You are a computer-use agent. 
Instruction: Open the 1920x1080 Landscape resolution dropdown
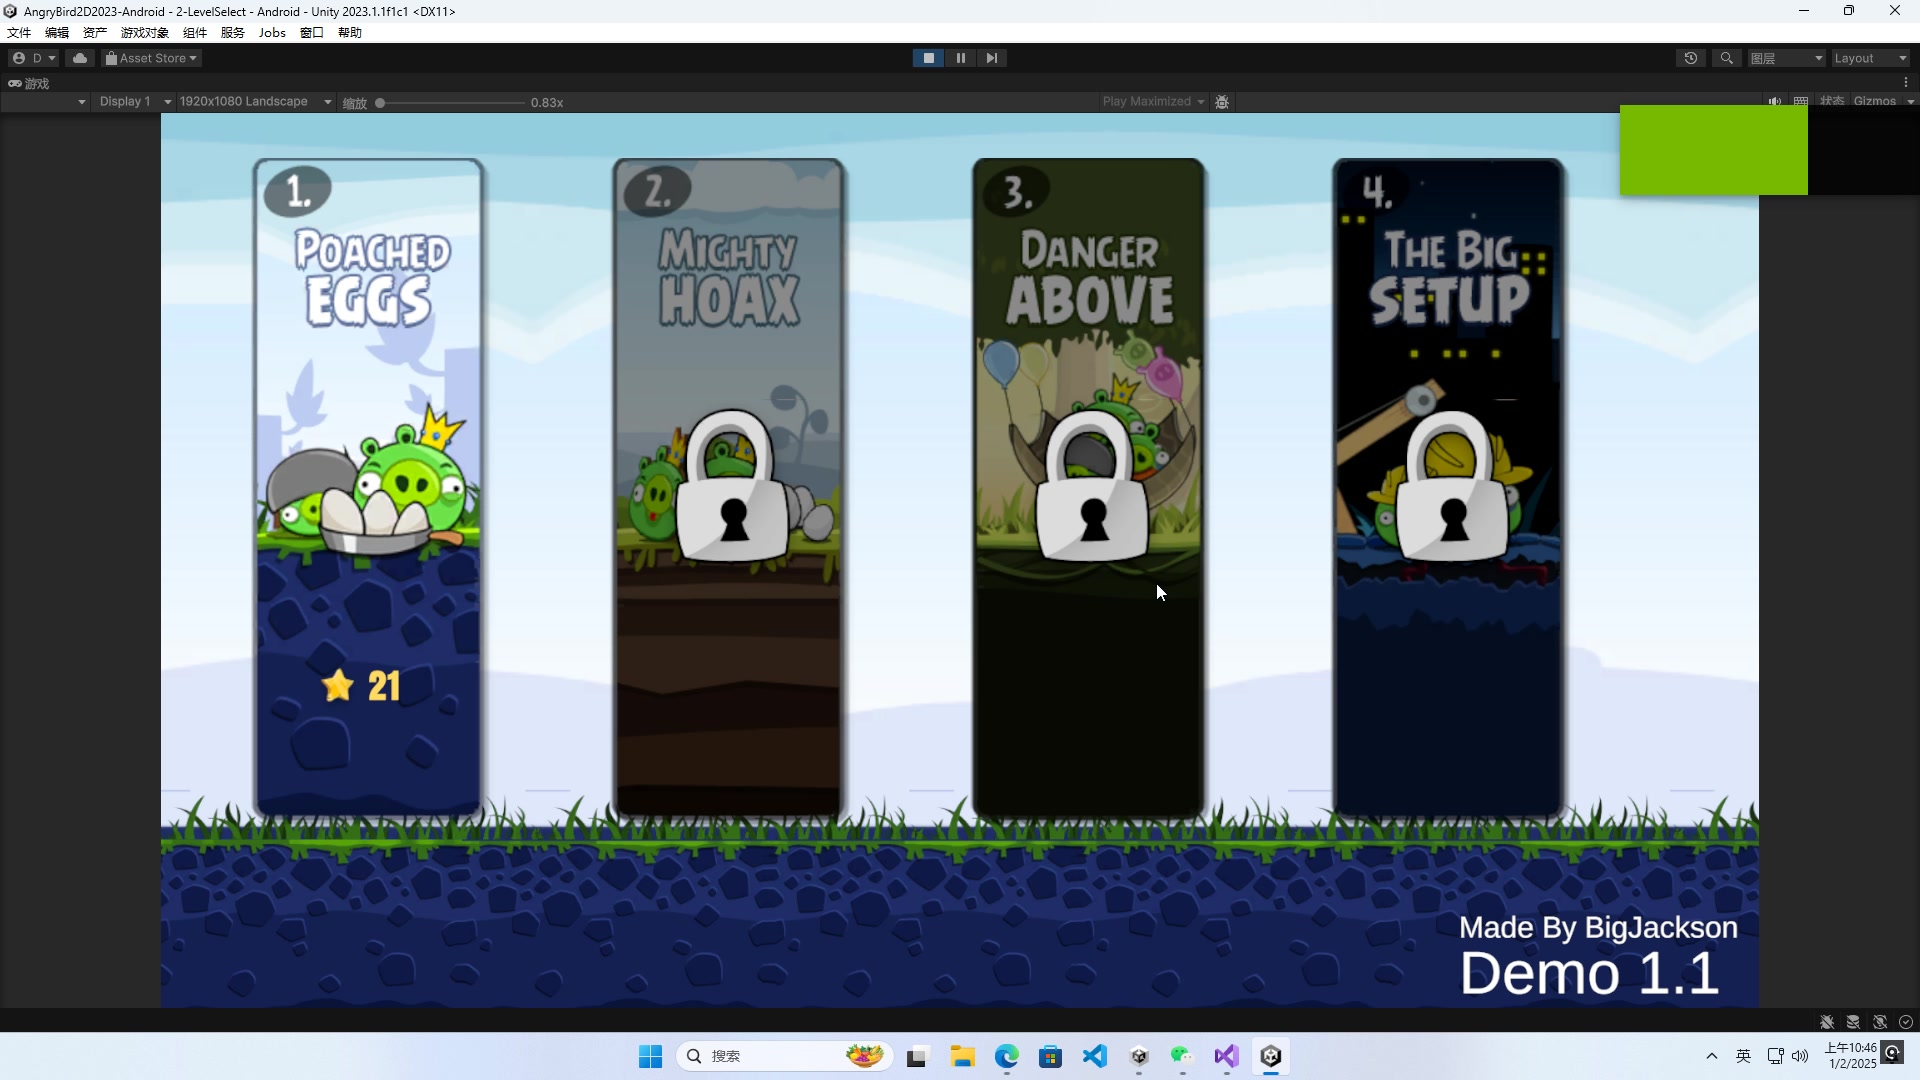[x=255, y=102]
